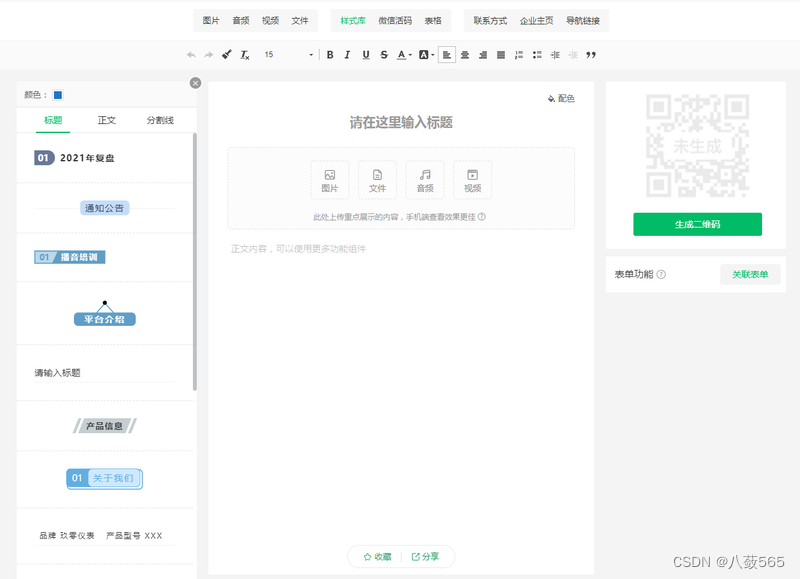
Task: Open the 配色 color scheme option
Action: point(561,98)
